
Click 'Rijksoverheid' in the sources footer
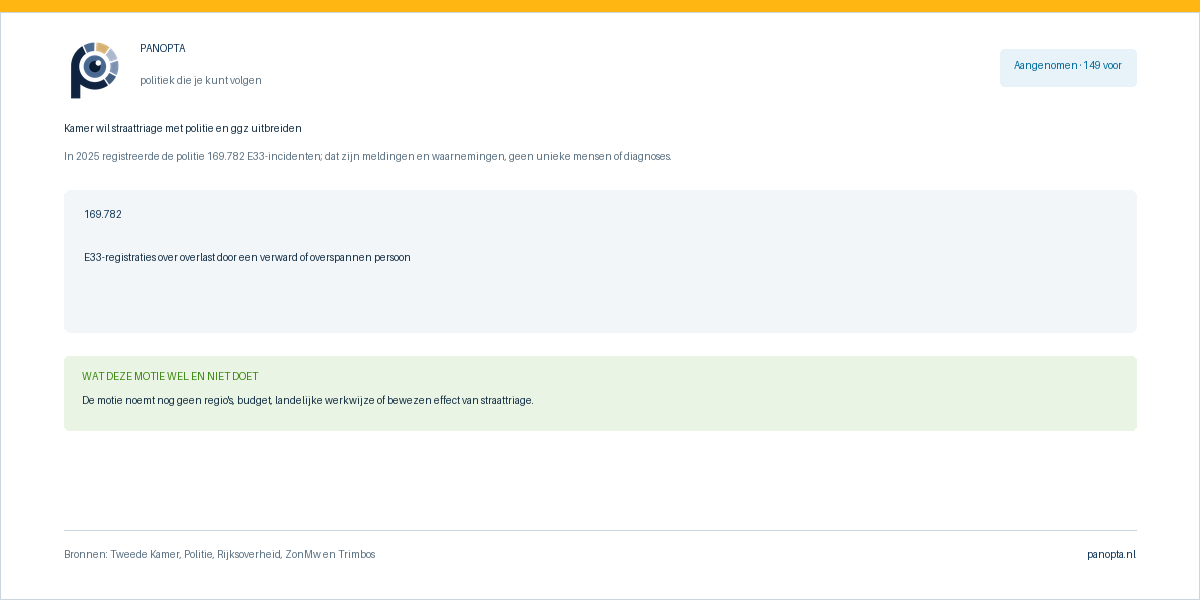pyautogui.click(x=248, y=554)
